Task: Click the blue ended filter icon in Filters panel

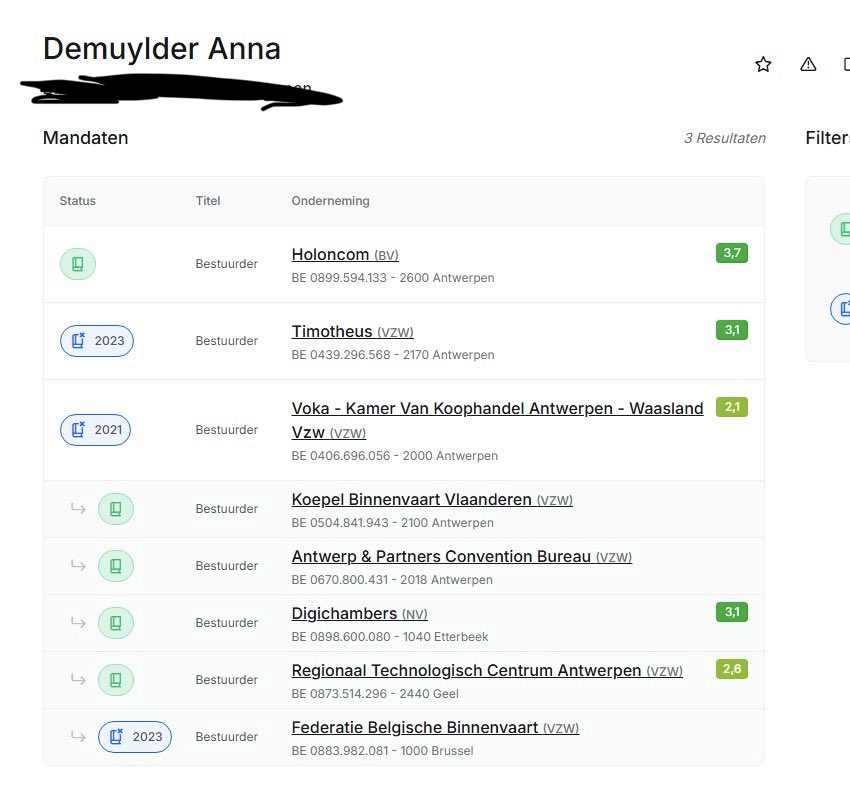Action: tap(842, 309)
